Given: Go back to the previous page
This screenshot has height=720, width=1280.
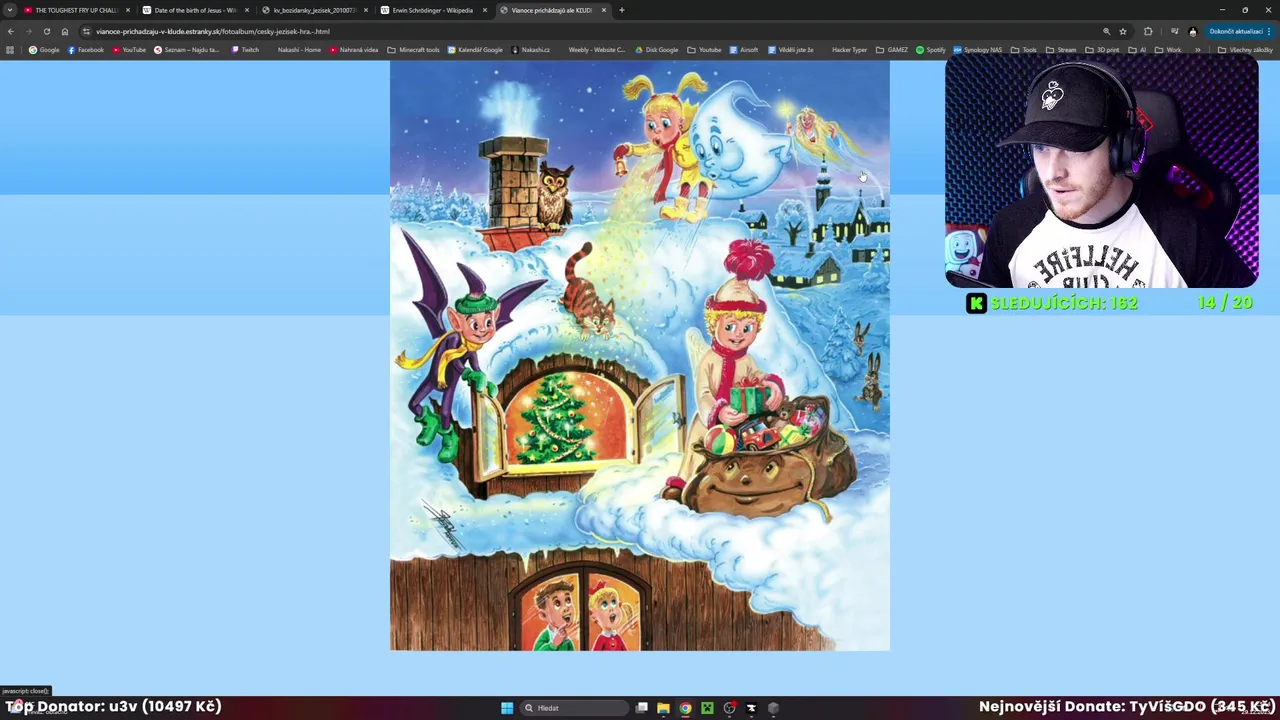Looking at the screenshot, I should click(10, 31).
